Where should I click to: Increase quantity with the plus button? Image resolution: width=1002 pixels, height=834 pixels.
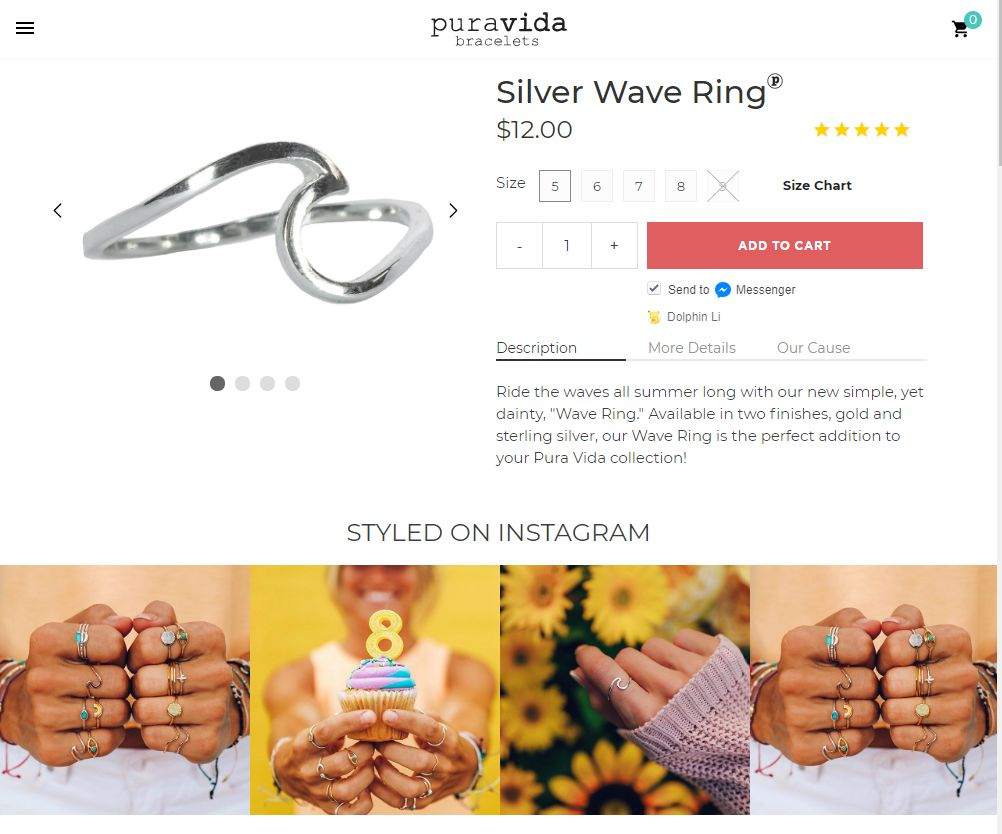[614, 245]
